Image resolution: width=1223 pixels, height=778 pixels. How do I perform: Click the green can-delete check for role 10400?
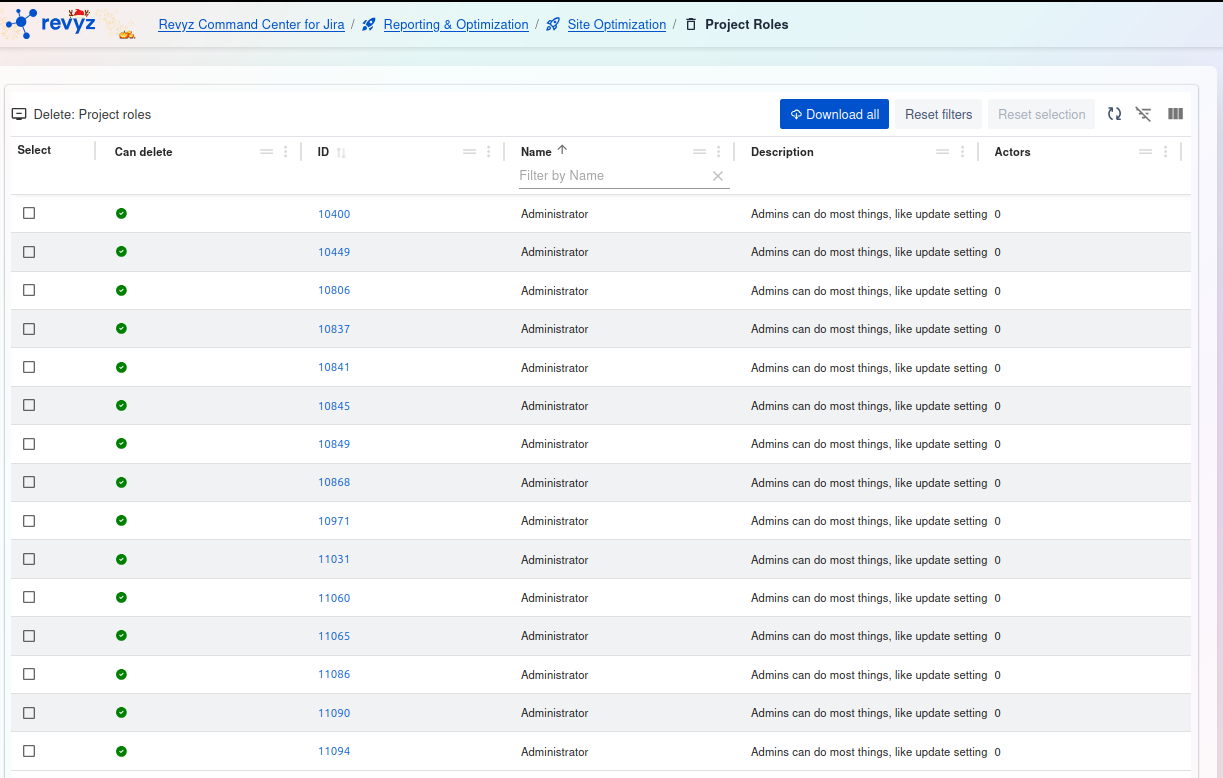pos(121,214)
